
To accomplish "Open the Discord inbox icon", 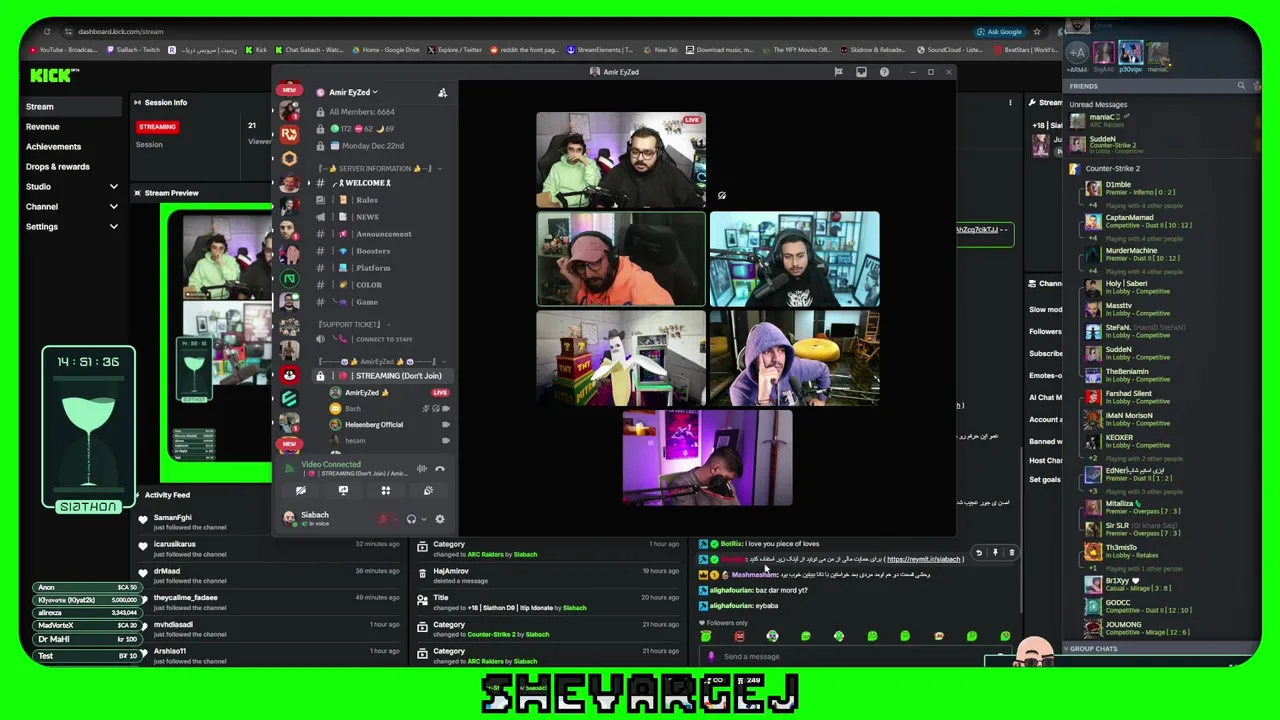I will (861, 72).
